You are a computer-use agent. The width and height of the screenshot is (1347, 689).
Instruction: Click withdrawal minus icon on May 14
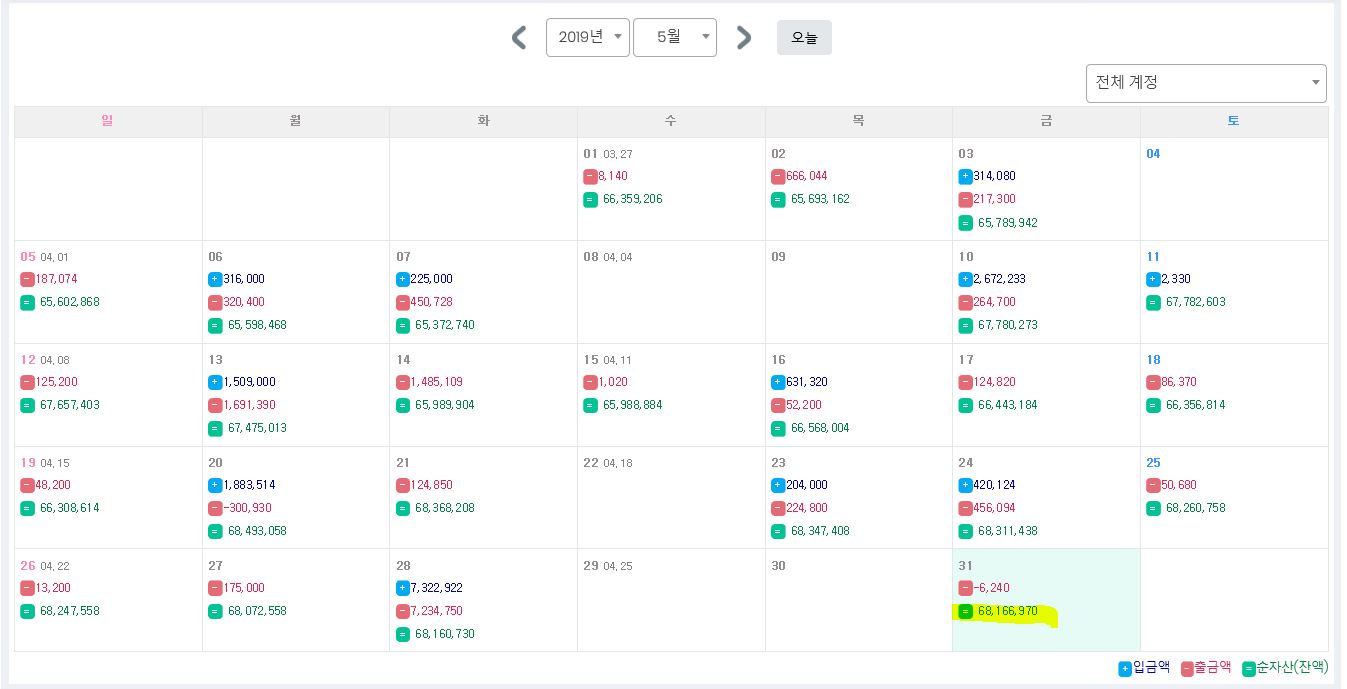403,382
